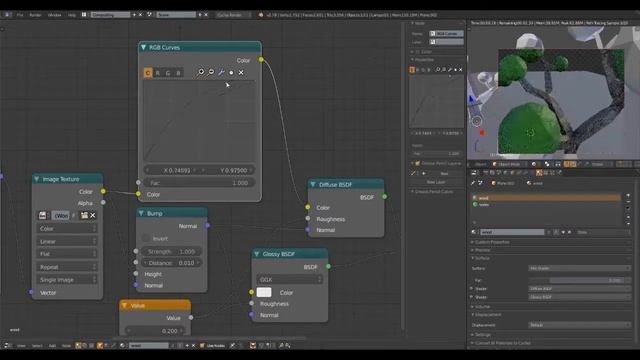This screenshot has height=360, width=640.
Task: Collapse the Image Texture node
Action: point(37,179)
